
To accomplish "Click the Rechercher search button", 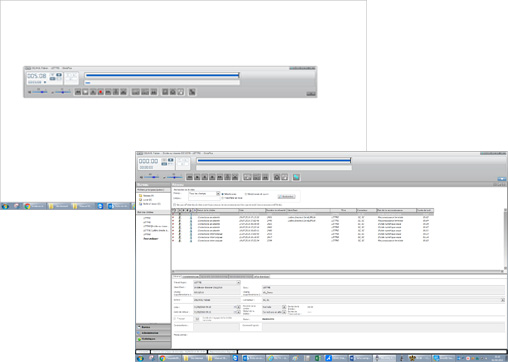I will pos(286,197).
